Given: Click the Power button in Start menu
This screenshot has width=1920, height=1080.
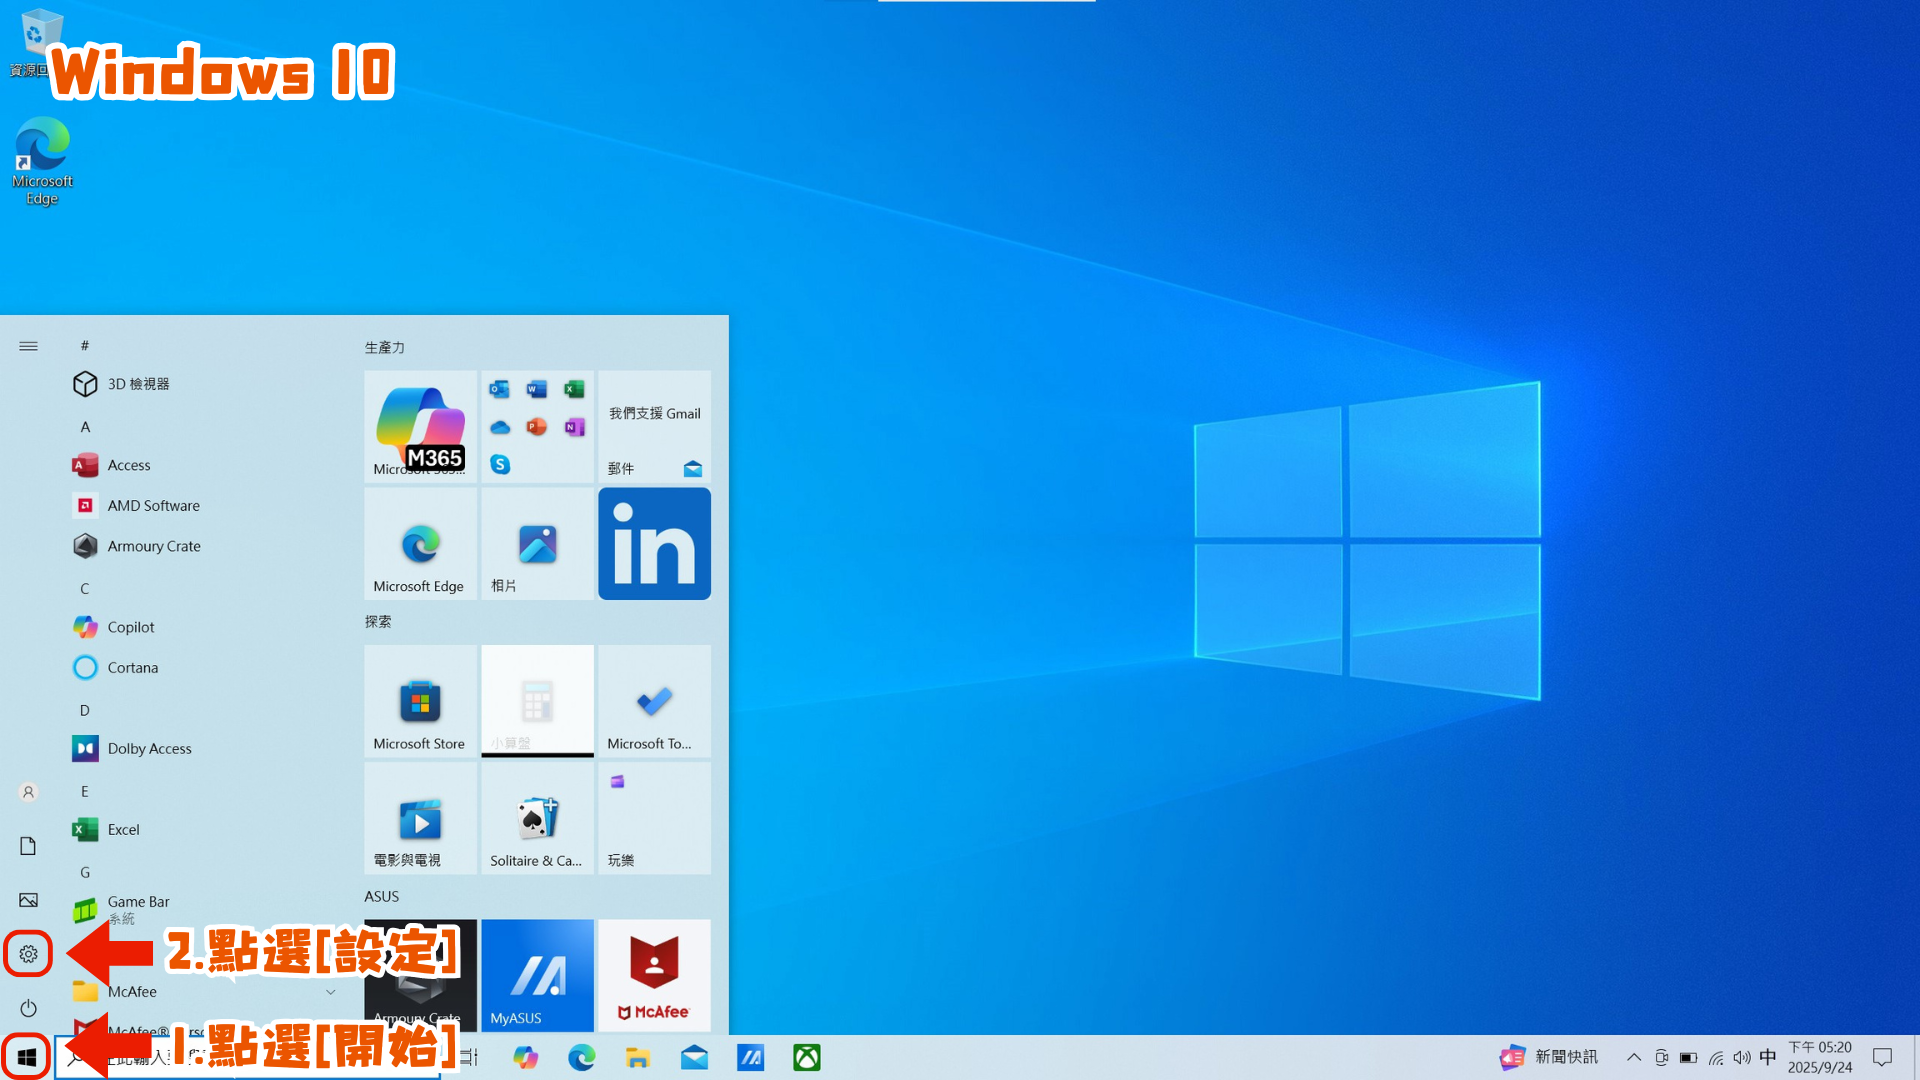Looking at the screenshot, I should pyautogui.click(x=28, y=1008).
